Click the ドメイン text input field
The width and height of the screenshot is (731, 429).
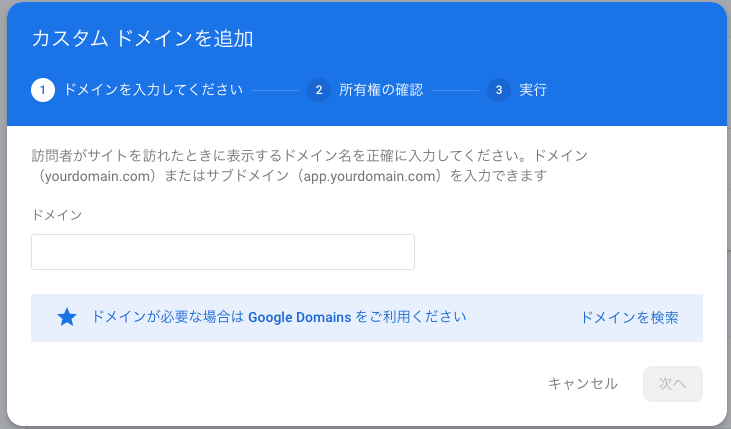[223, 252]
